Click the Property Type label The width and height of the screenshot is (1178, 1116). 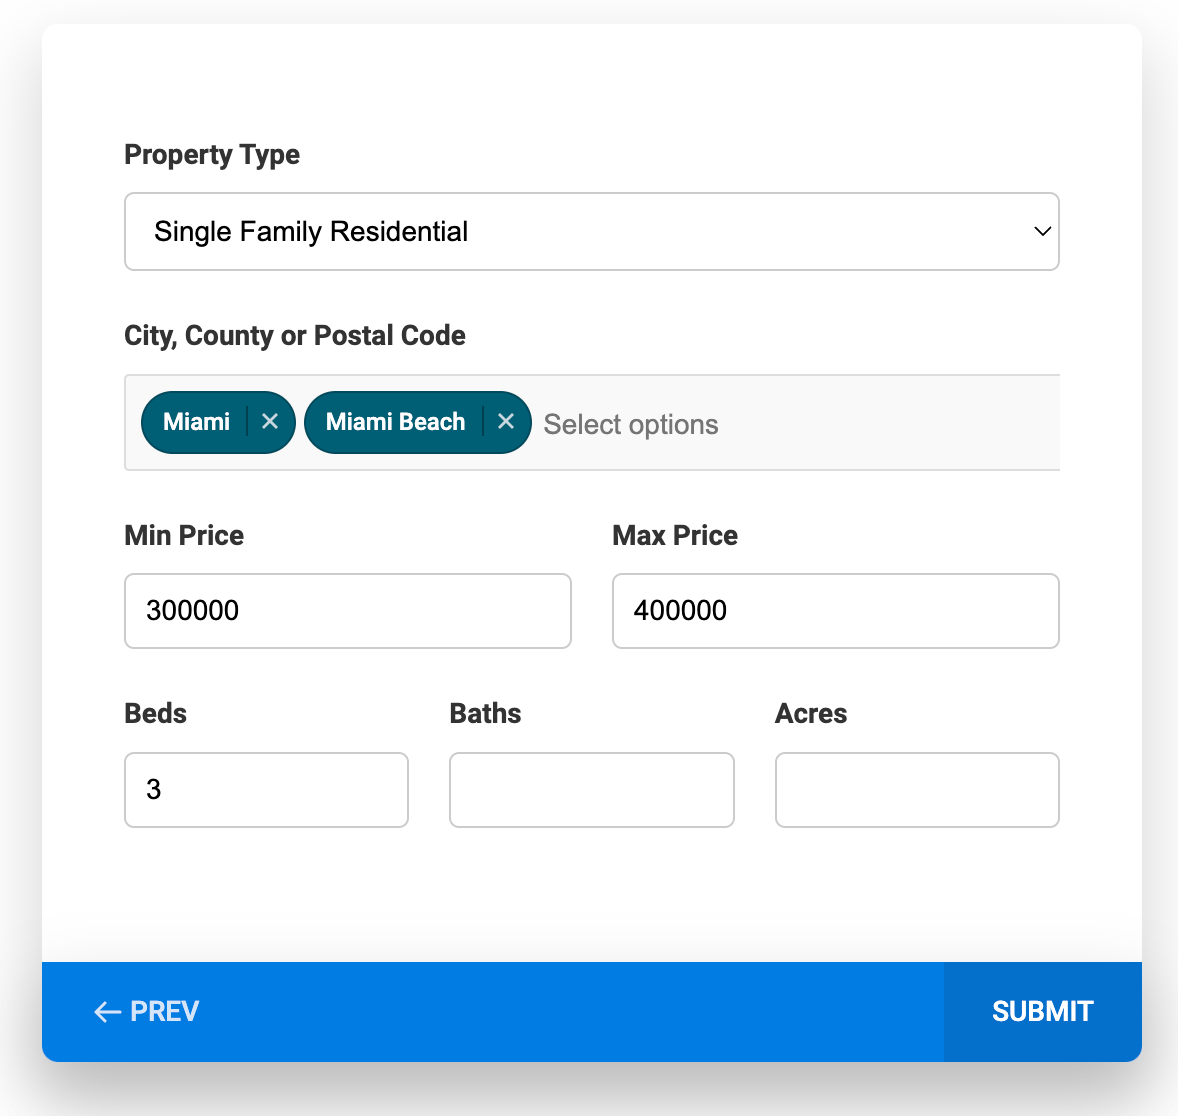(212, 155)
